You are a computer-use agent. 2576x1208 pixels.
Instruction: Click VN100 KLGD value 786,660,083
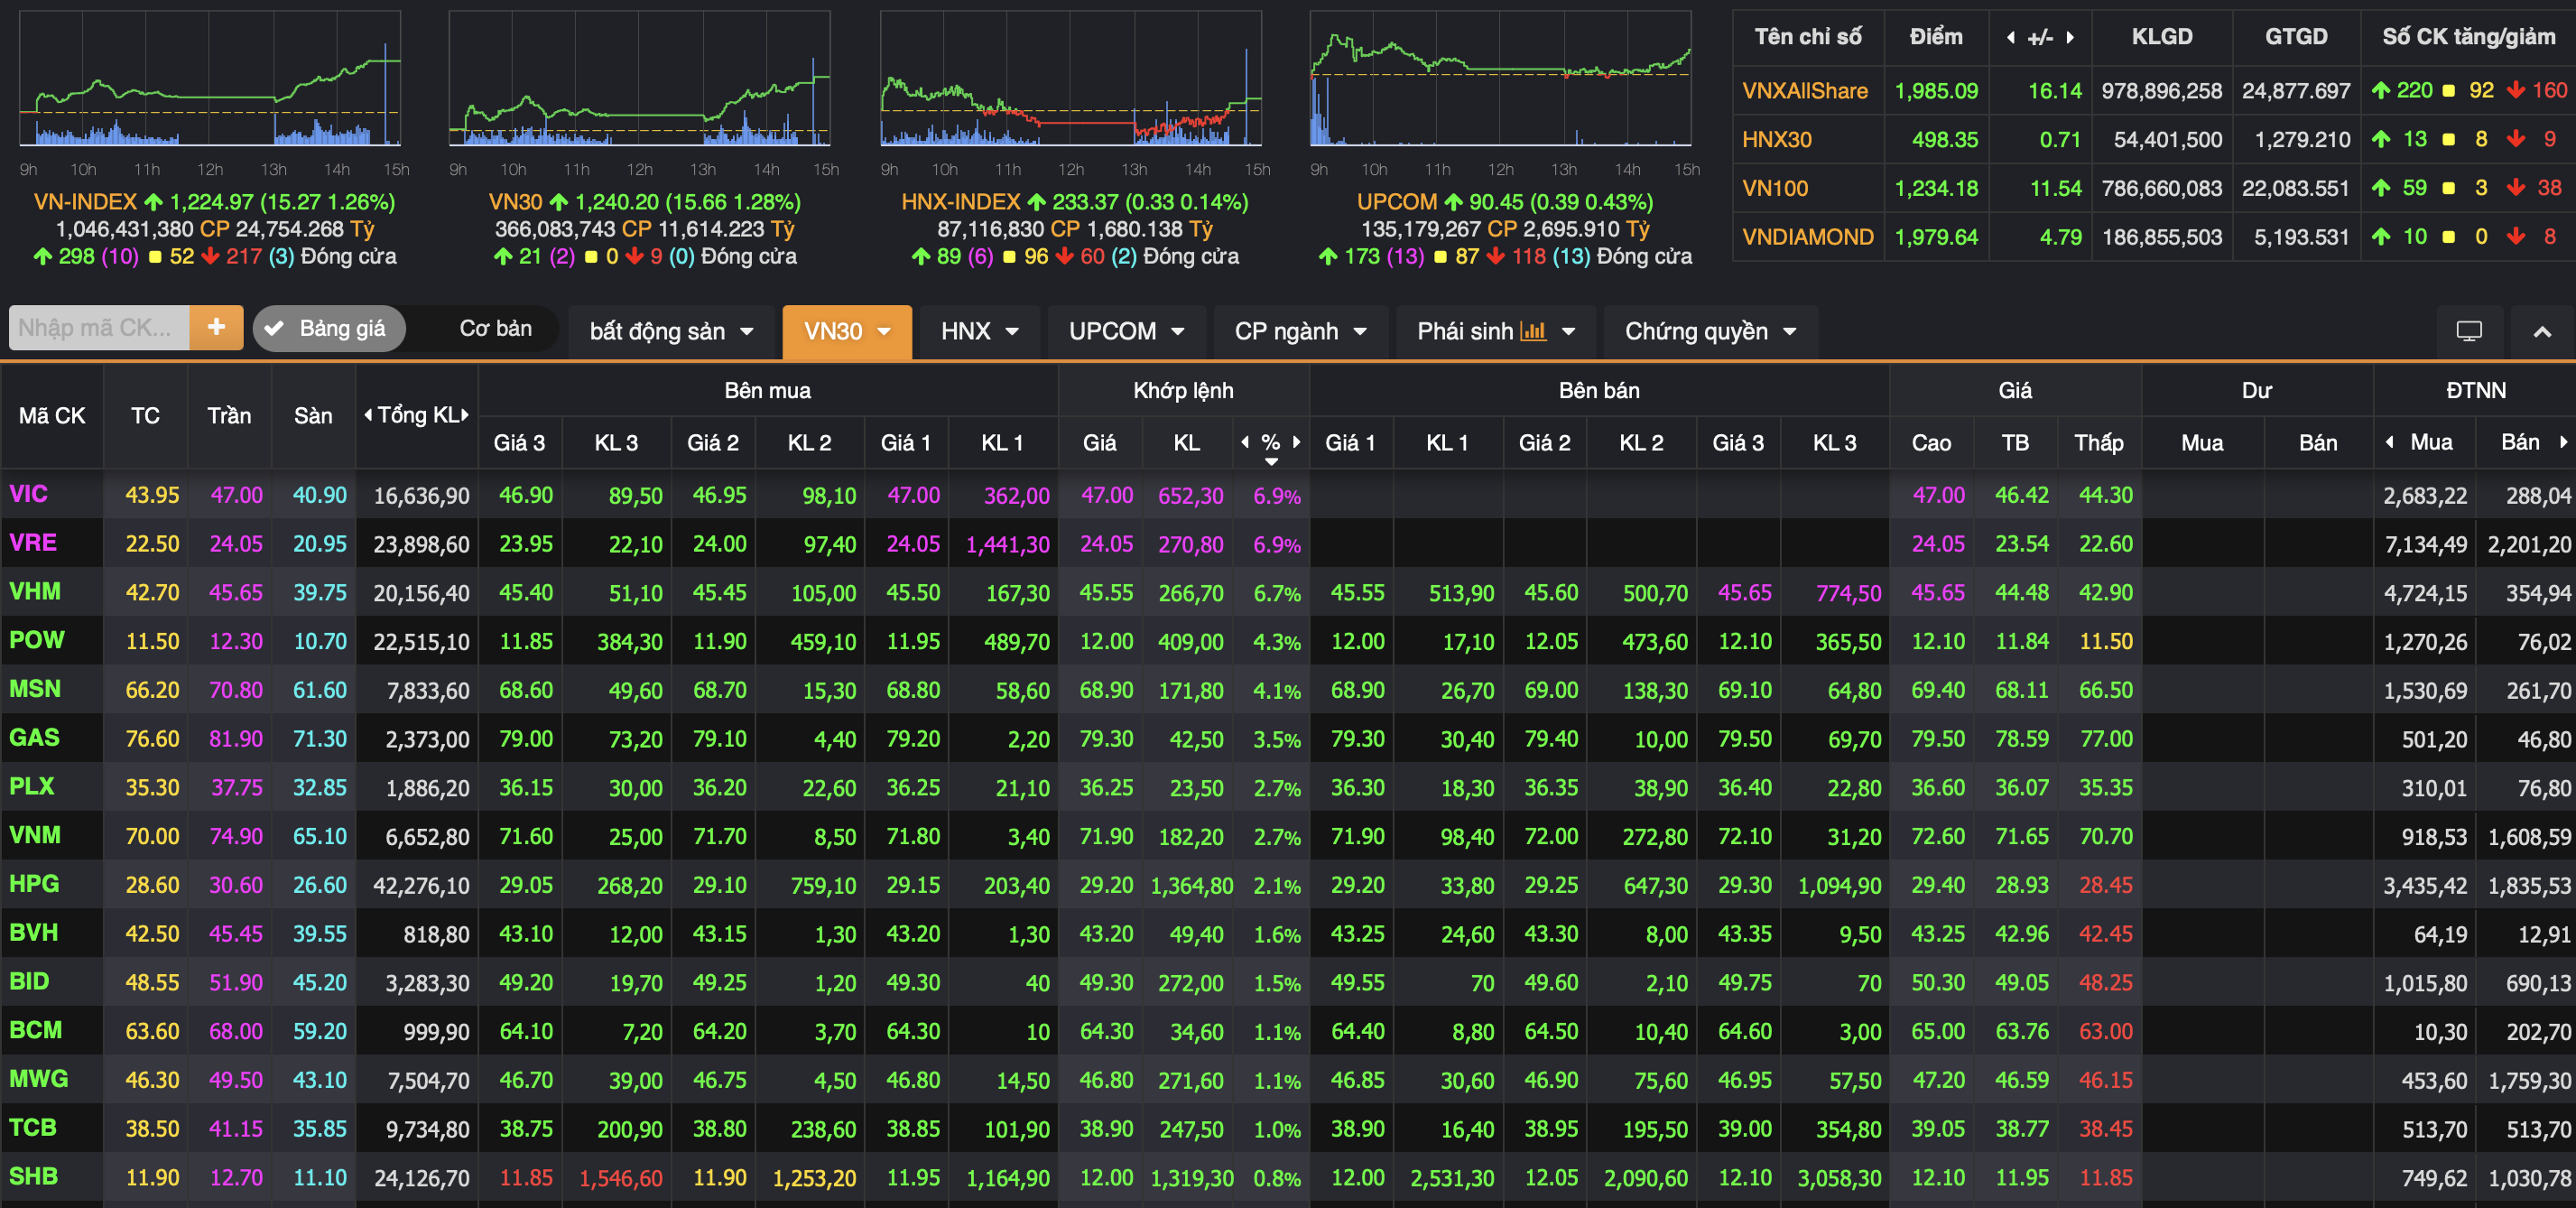[x=2161, y=188]
